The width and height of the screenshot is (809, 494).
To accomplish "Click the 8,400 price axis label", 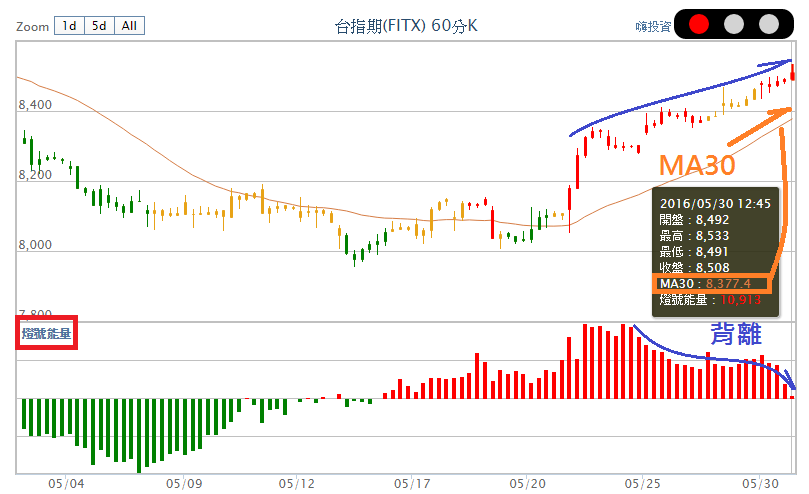I will tap(36, 105).
